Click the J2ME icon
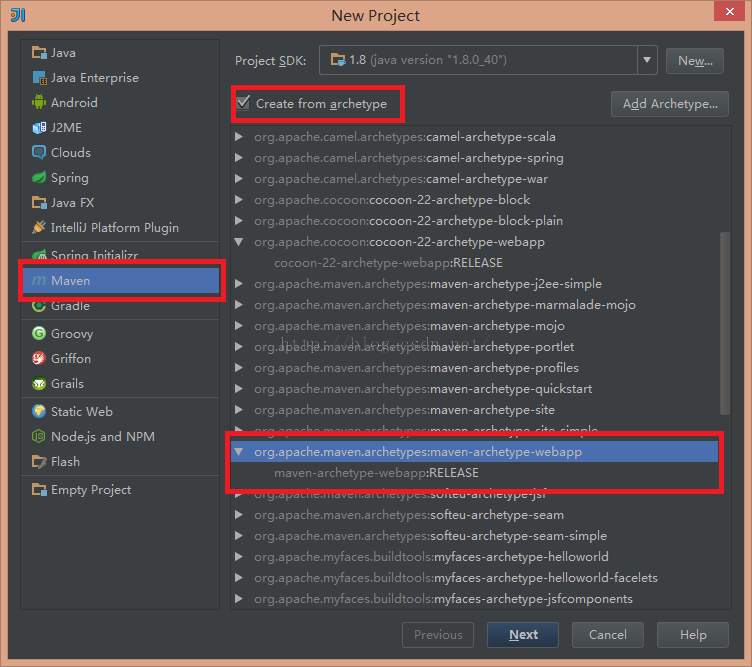Screen dimensions: 752x667 click(39, 128)
